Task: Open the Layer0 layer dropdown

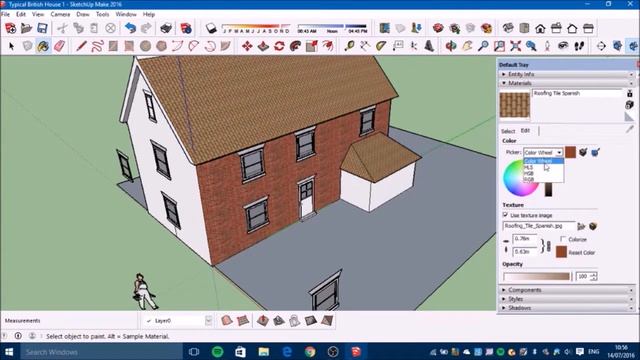Action: (x=209, y=321)
